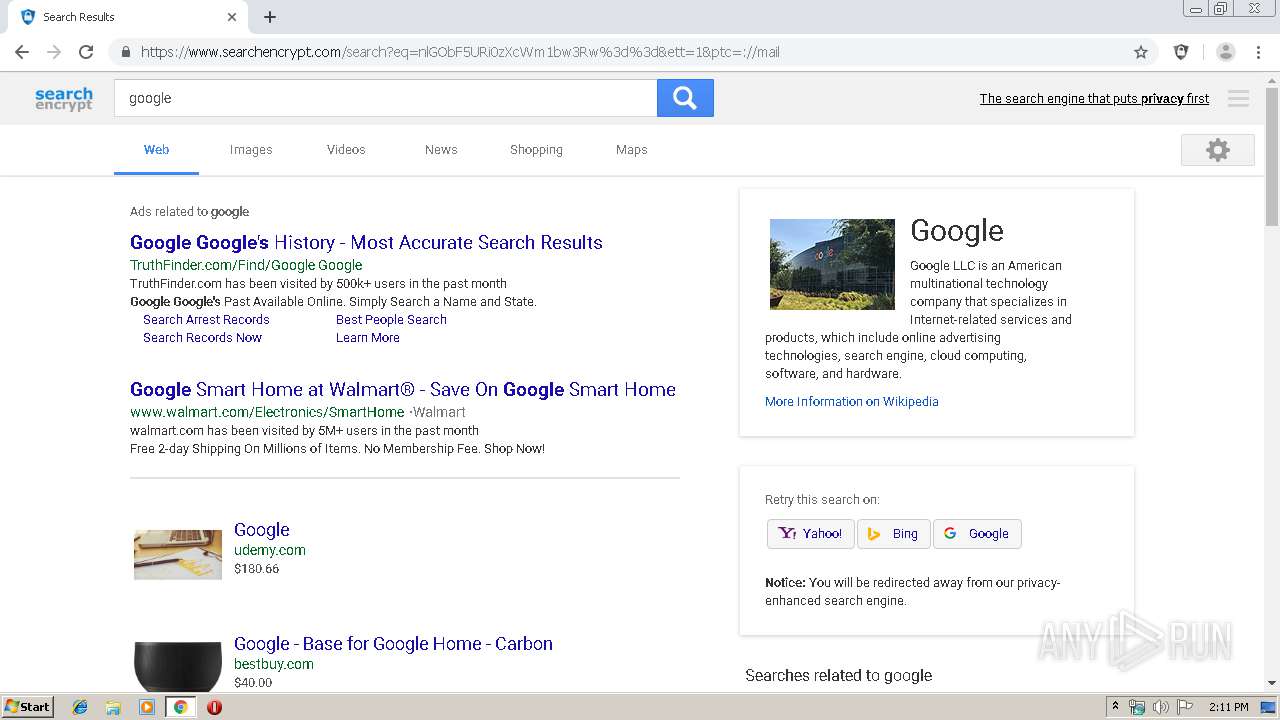Click the Google headquarters photo
The height and width of the screenshot is (720, 1280).
pos(832,264)
